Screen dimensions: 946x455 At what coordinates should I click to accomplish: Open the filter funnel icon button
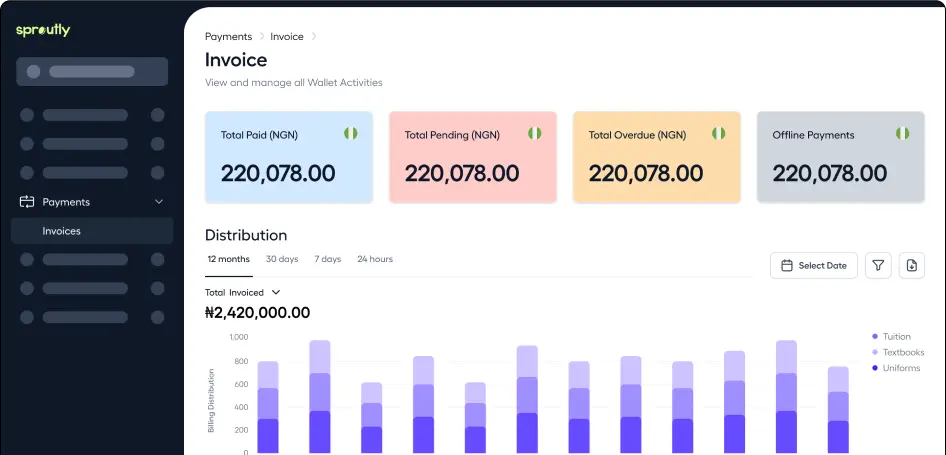click(878, 265)
